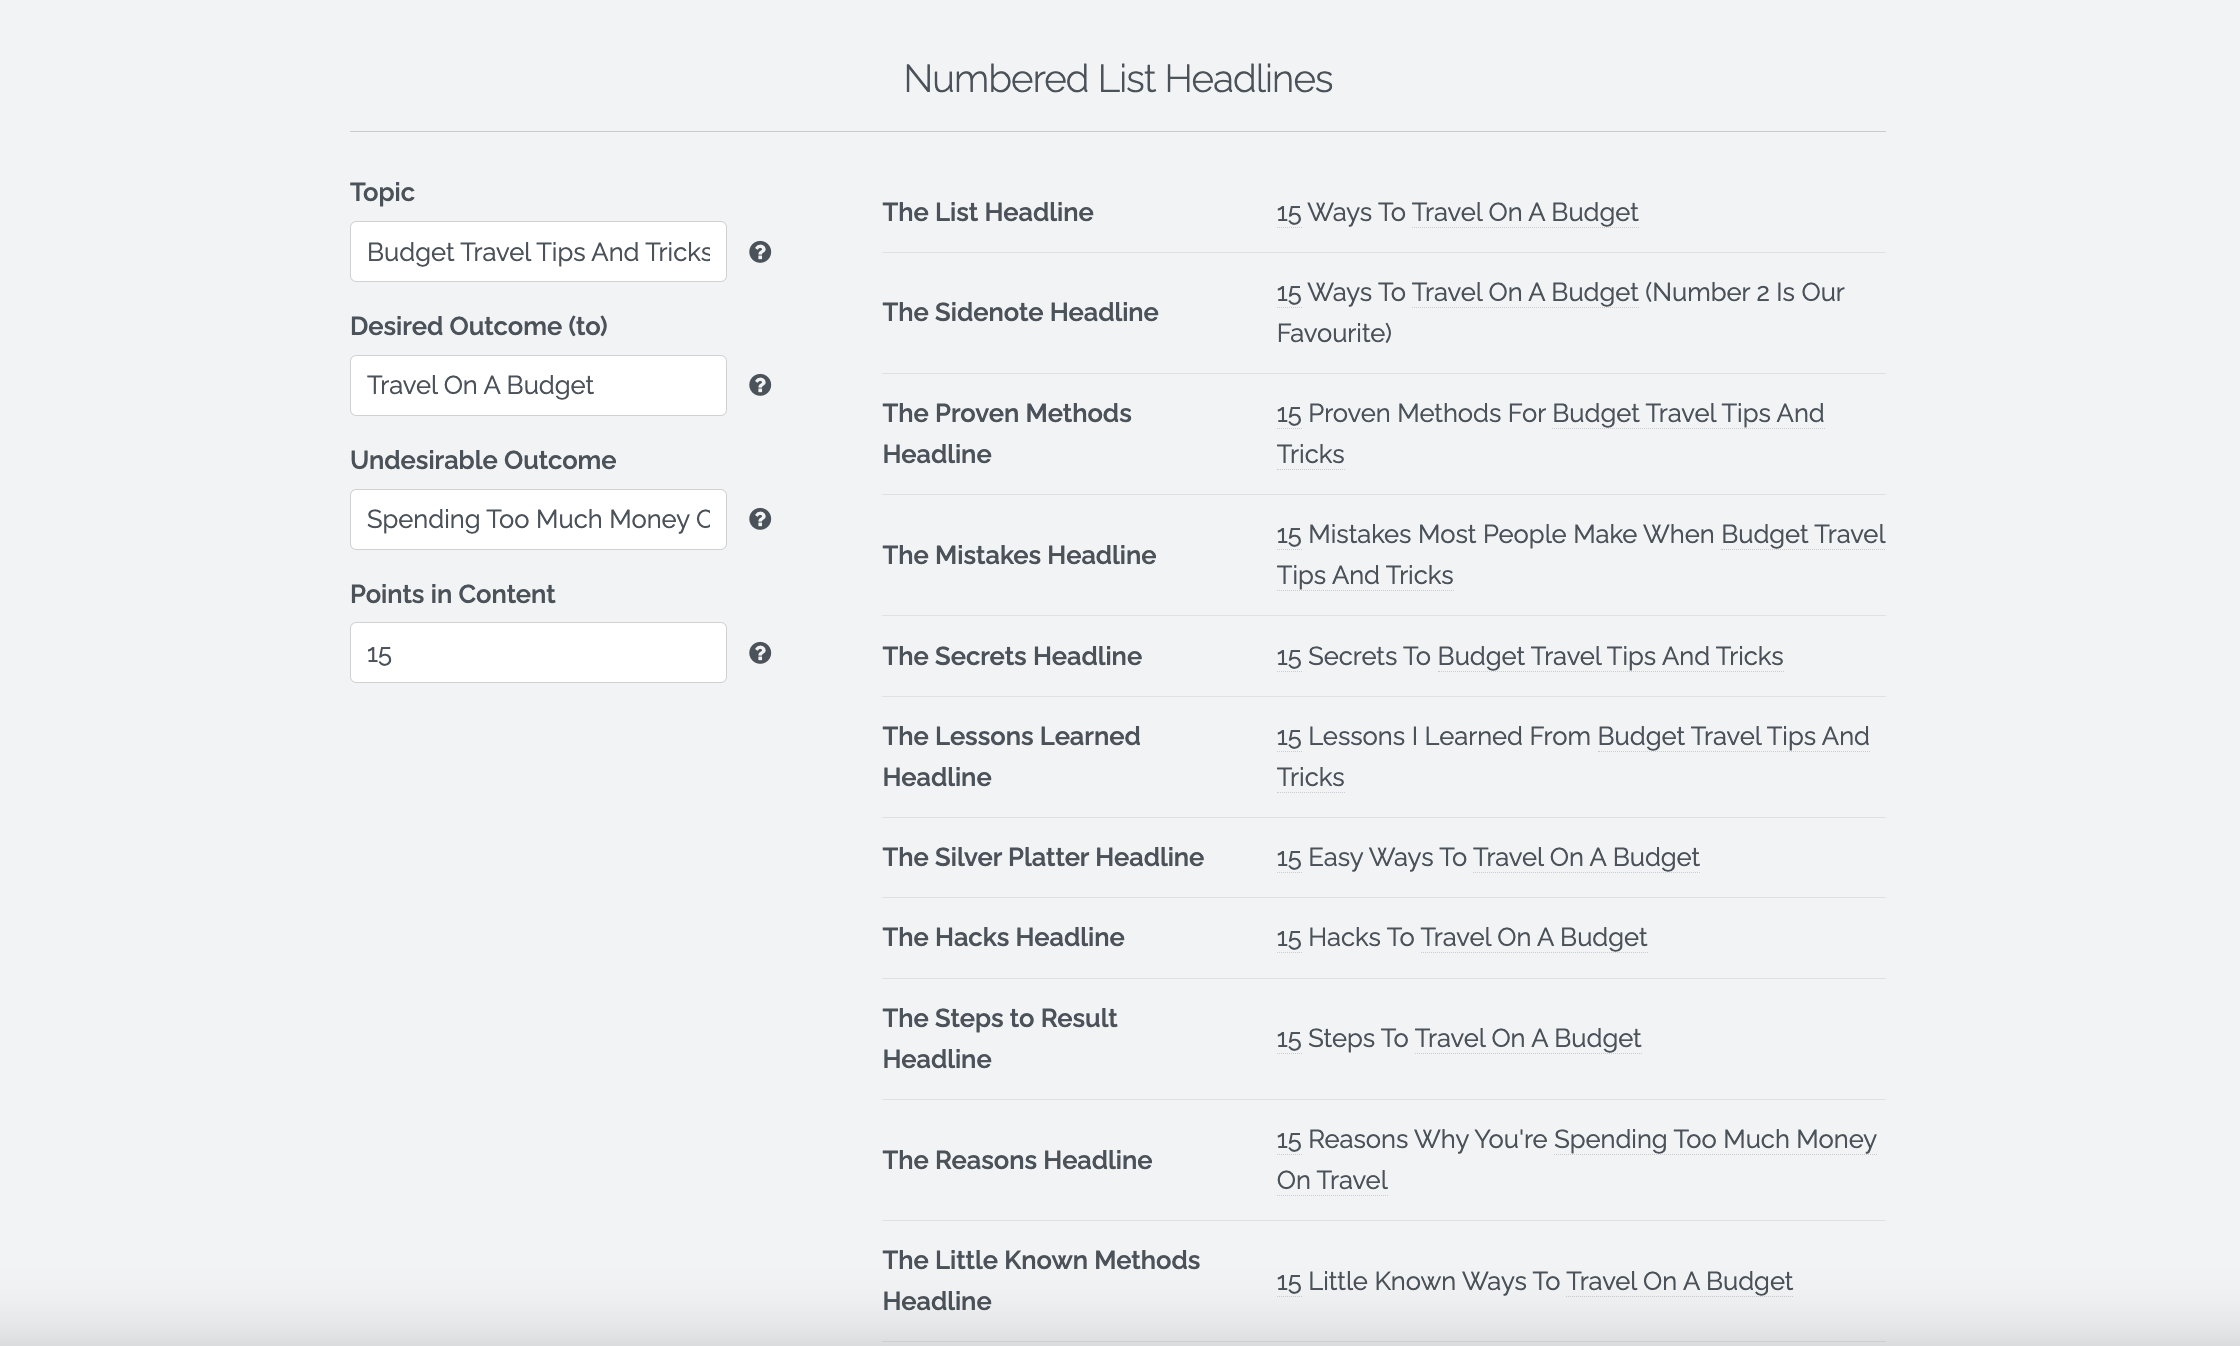Click the Desired Outcome text box

pos(538,386)
